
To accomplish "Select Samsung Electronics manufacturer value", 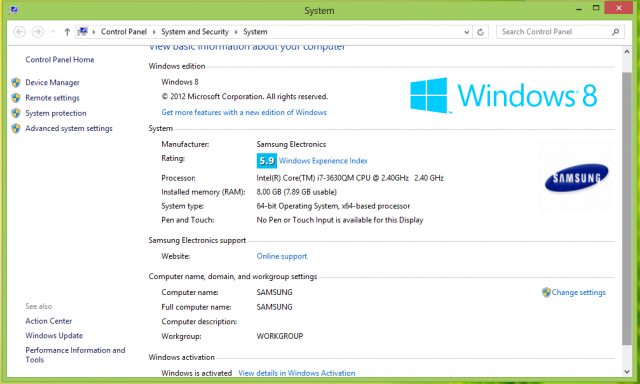I will point(291,144).
